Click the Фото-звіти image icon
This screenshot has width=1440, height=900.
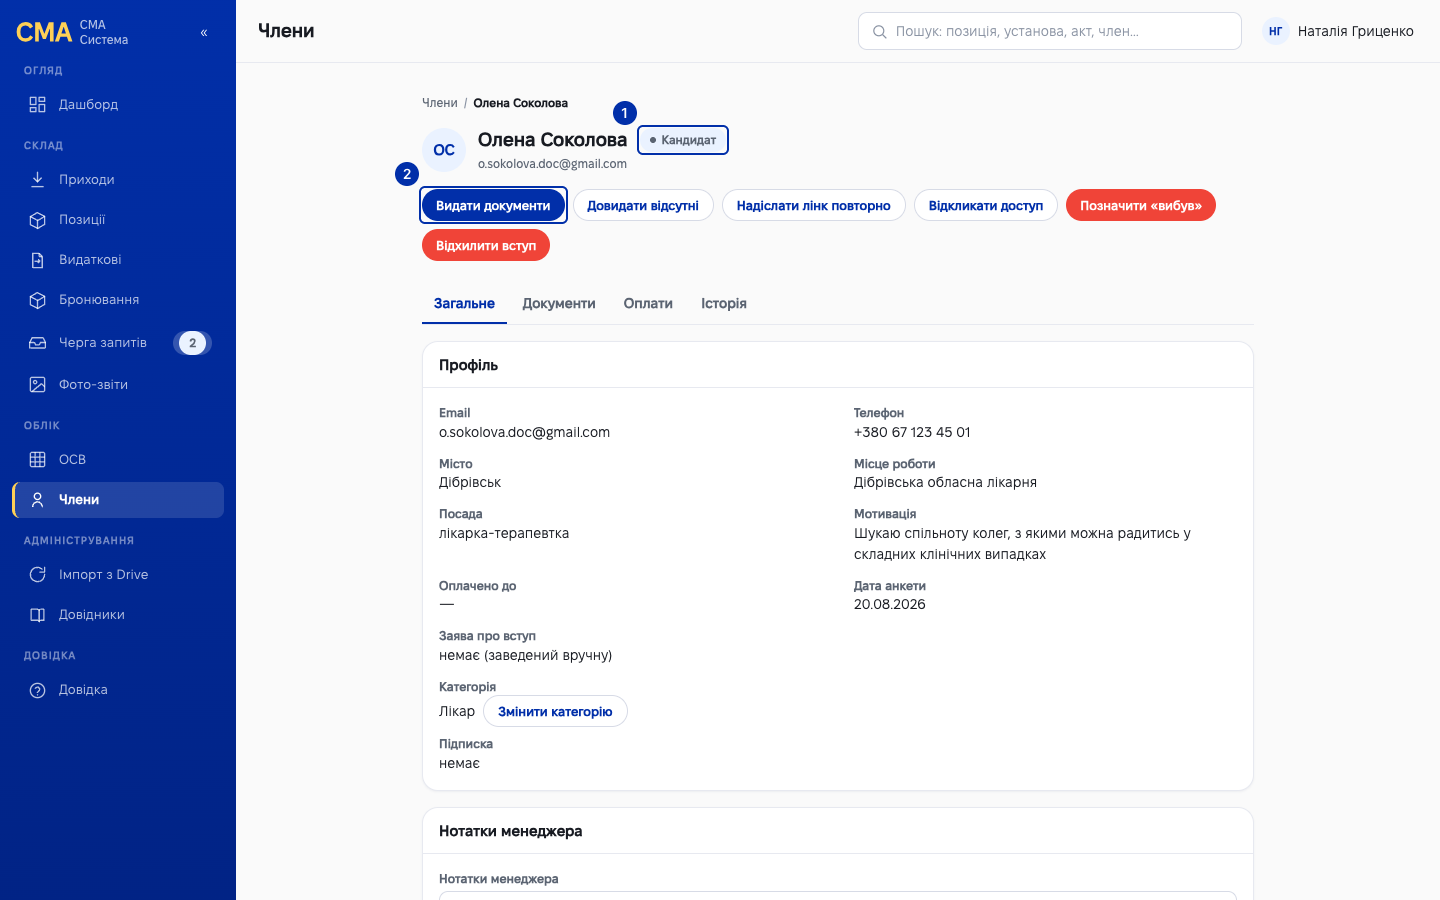coord(38,385)
